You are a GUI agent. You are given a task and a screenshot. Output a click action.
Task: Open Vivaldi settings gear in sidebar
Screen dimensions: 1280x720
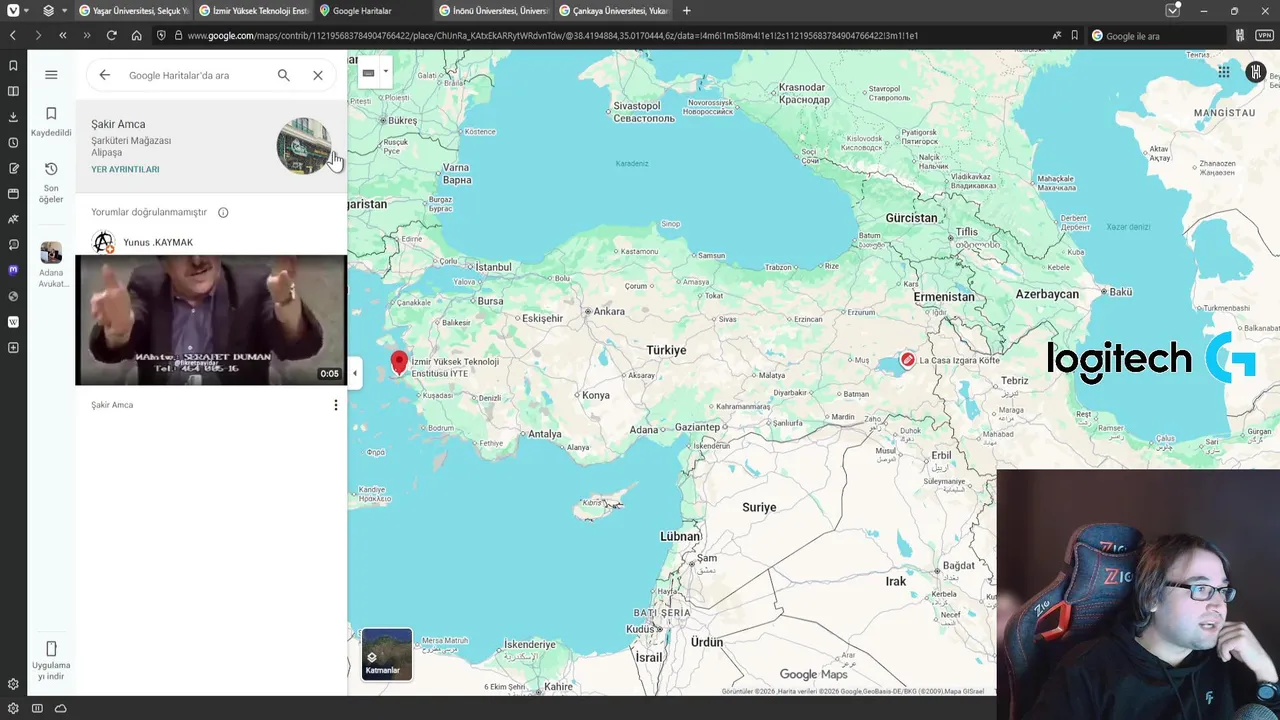point(13,684)
